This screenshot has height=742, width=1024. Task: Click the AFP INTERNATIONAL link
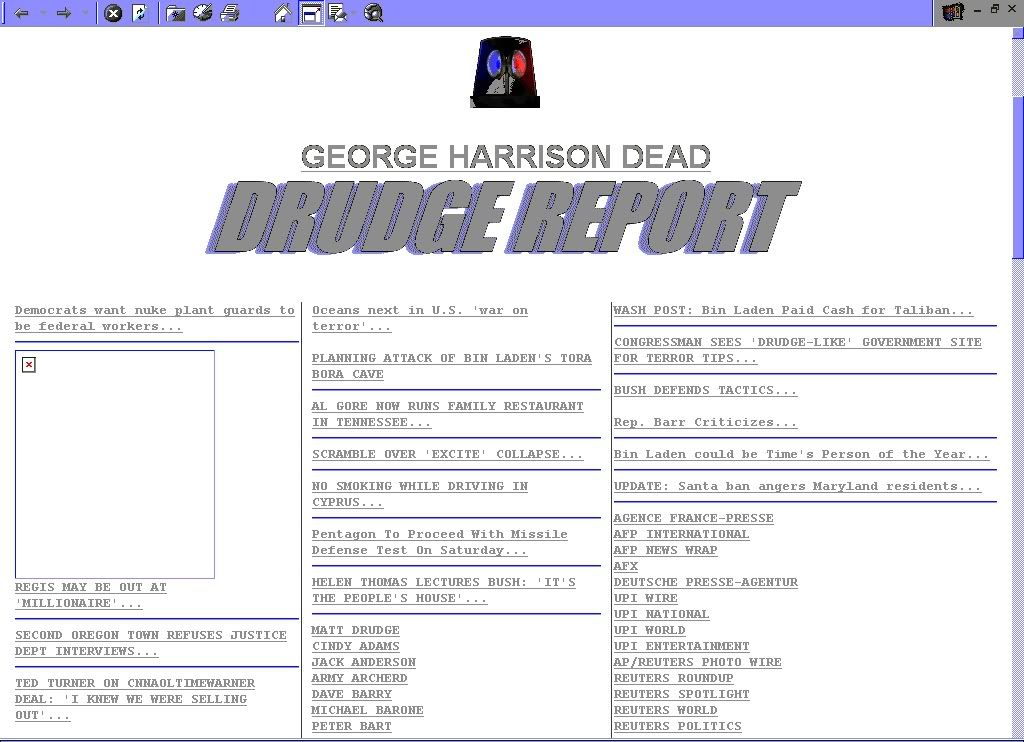coord(681,534)
